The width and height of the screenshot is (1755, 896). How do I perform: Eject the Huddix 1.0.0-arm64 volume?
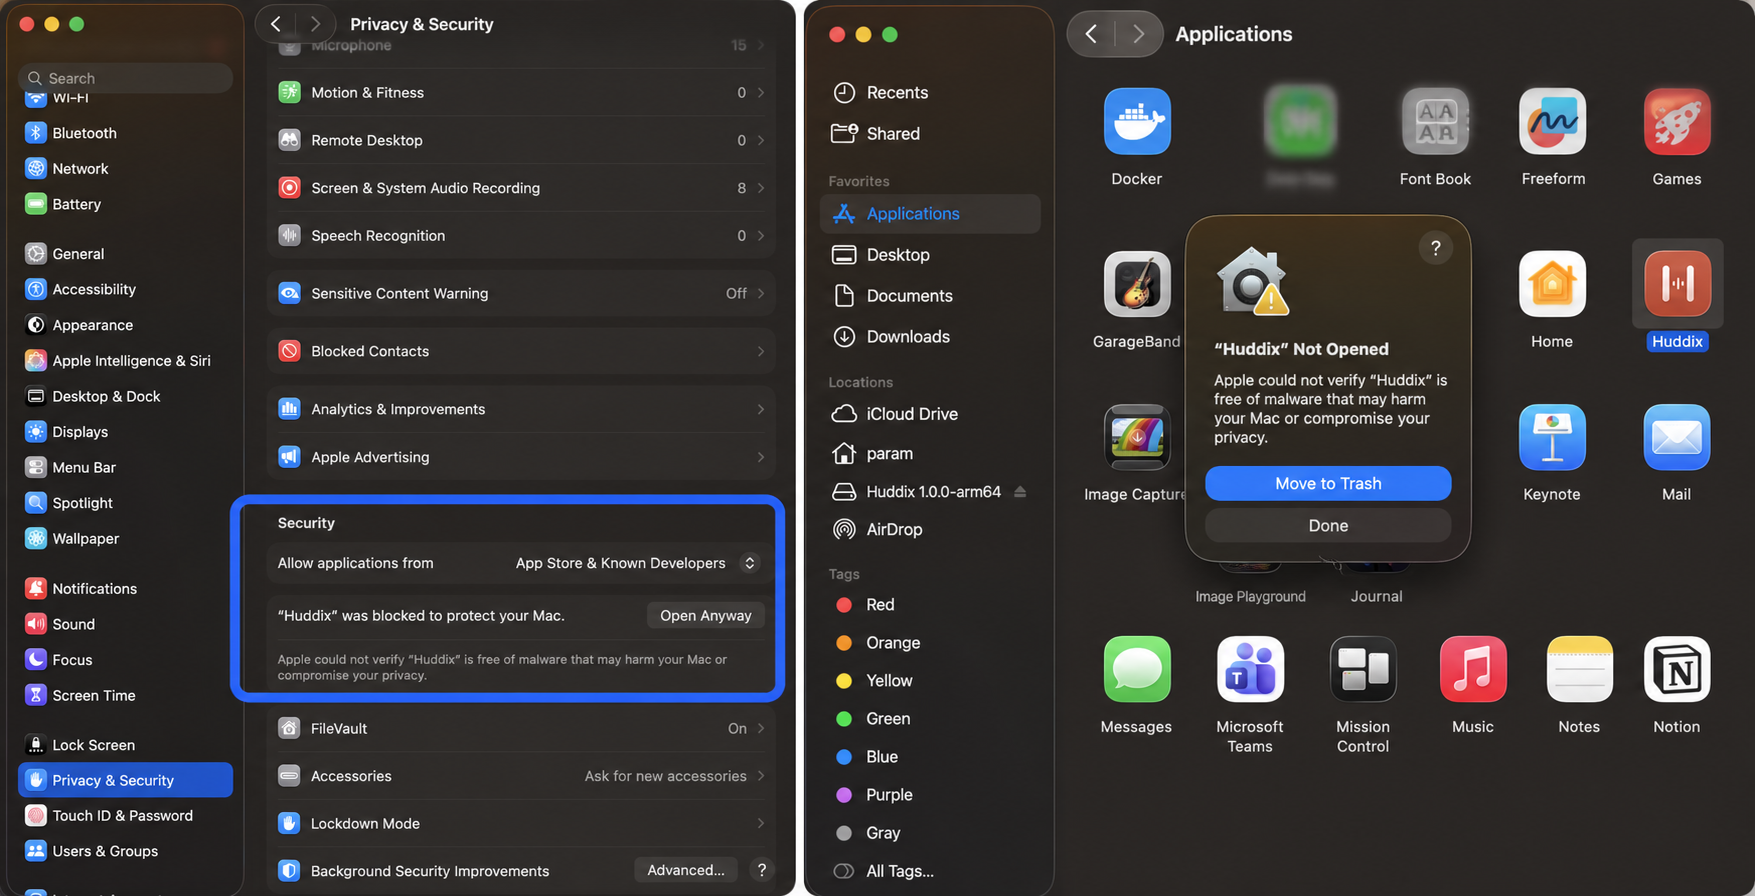click(x=1020, y=491)
